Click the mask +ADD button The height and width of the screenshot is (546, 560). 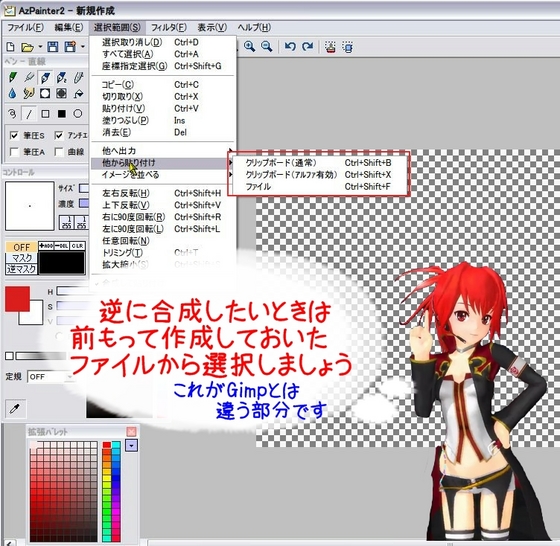point(46,246)
